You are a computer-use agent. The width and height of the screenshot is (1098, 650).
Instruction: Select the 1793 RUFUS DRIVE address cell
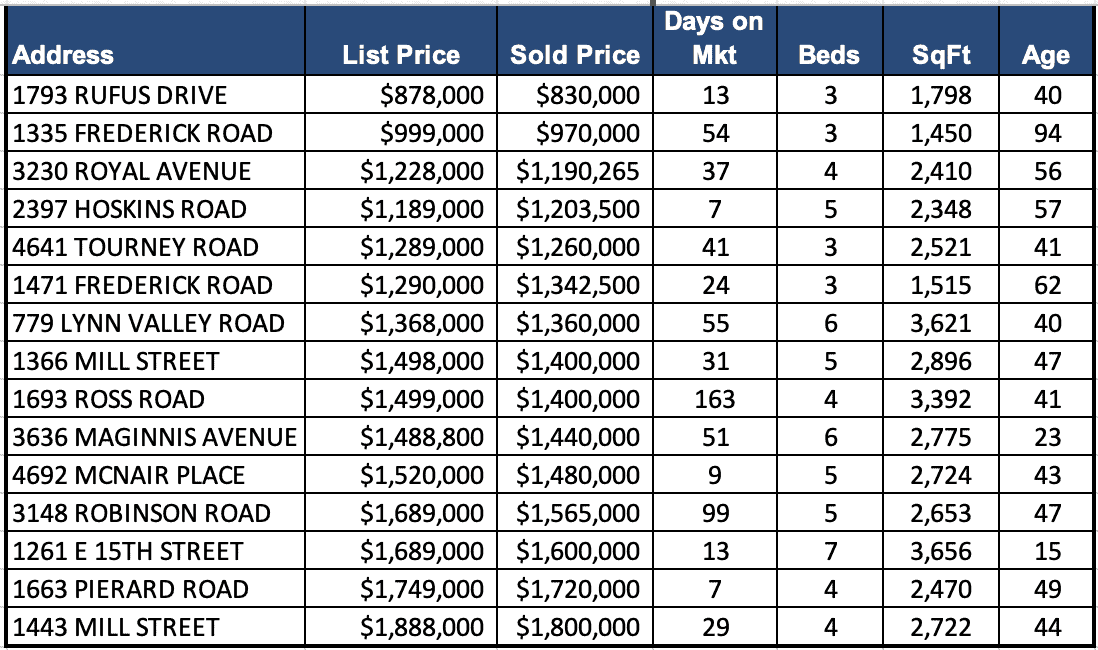coord(120,95)
